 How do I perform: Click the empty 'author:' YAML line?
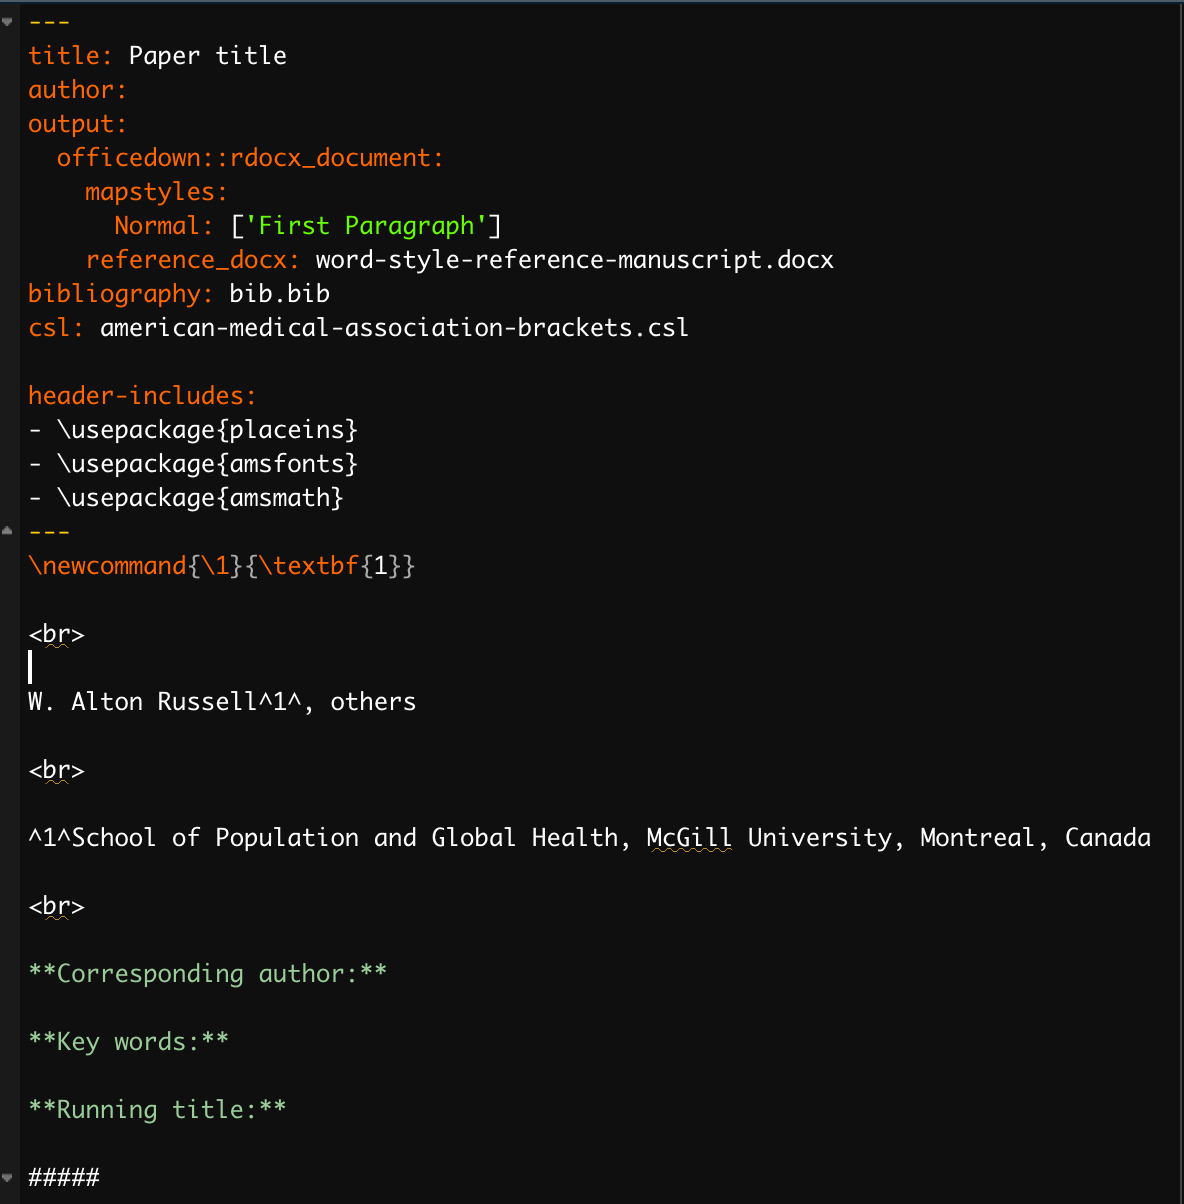coord(77,90)
